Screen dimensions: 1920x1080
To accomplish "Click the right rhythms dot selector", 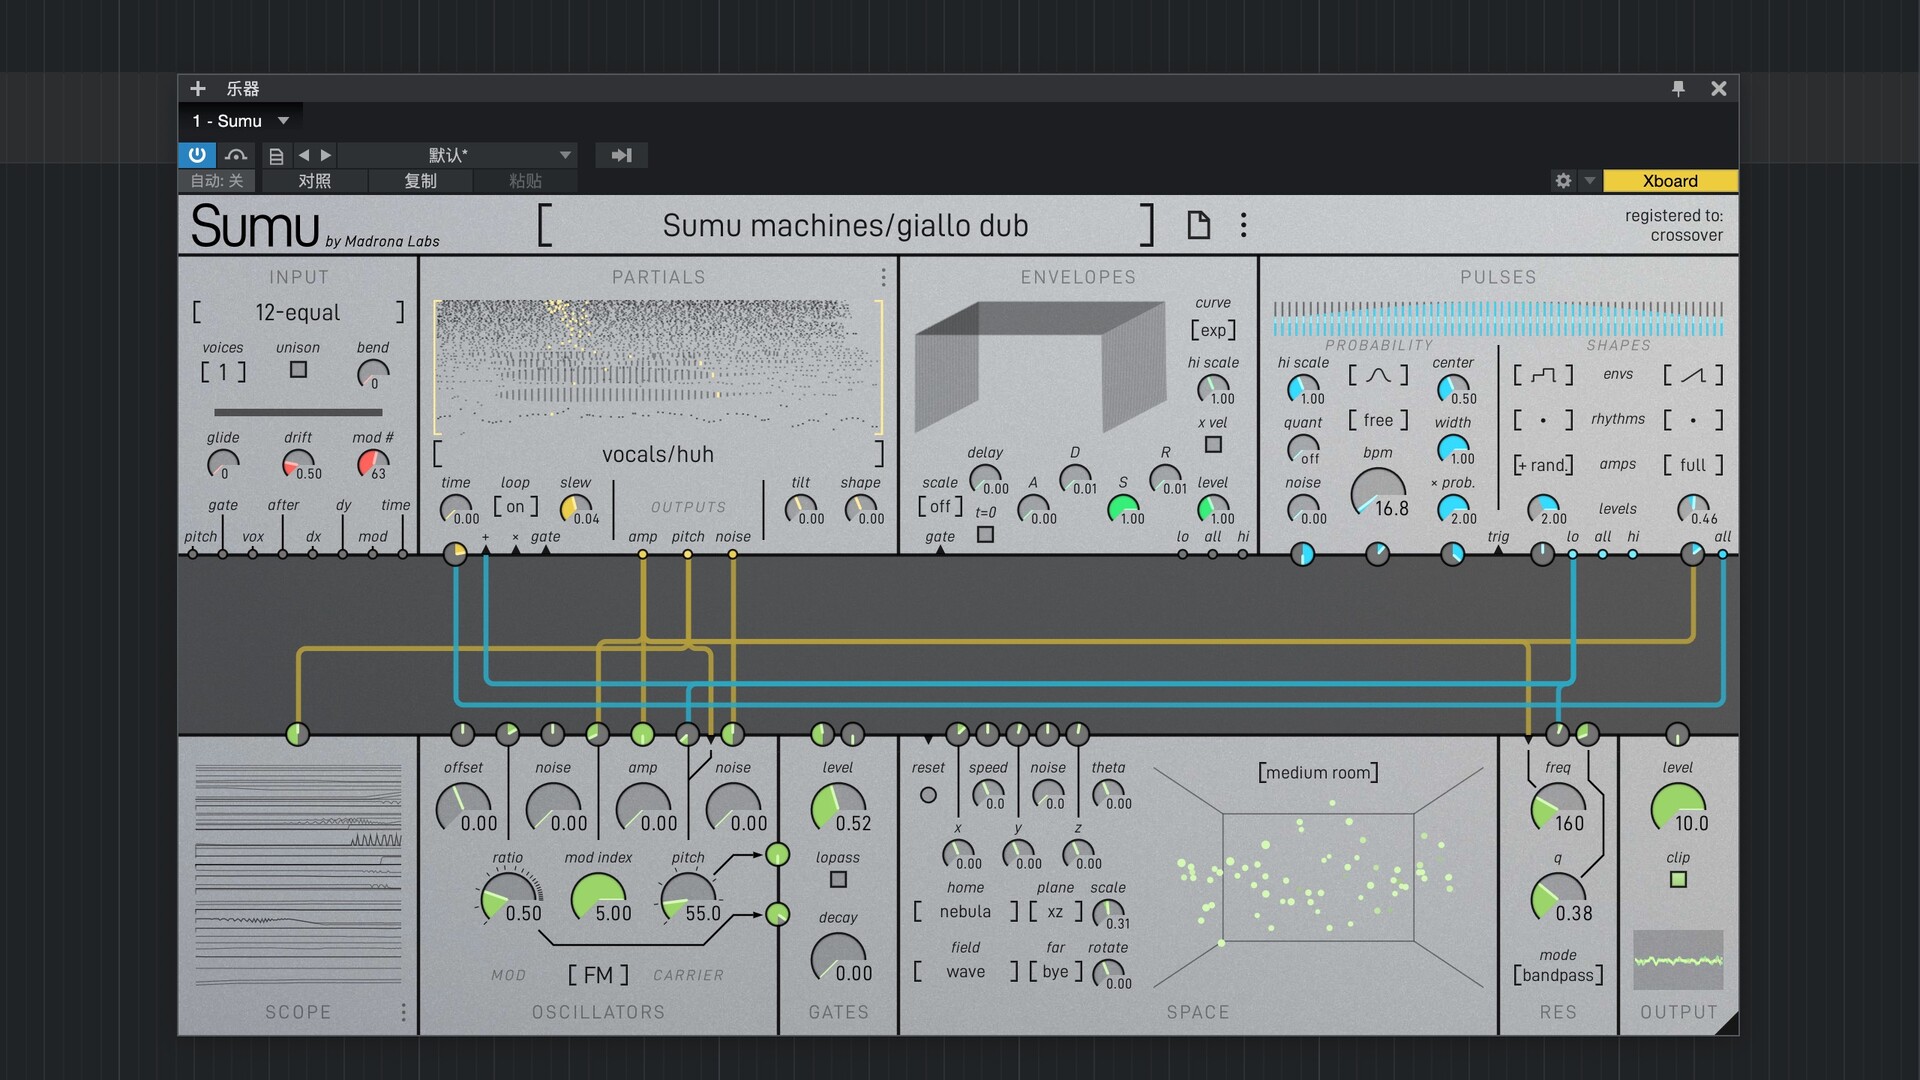I will pyautogui.click(x=1693, y=420).
